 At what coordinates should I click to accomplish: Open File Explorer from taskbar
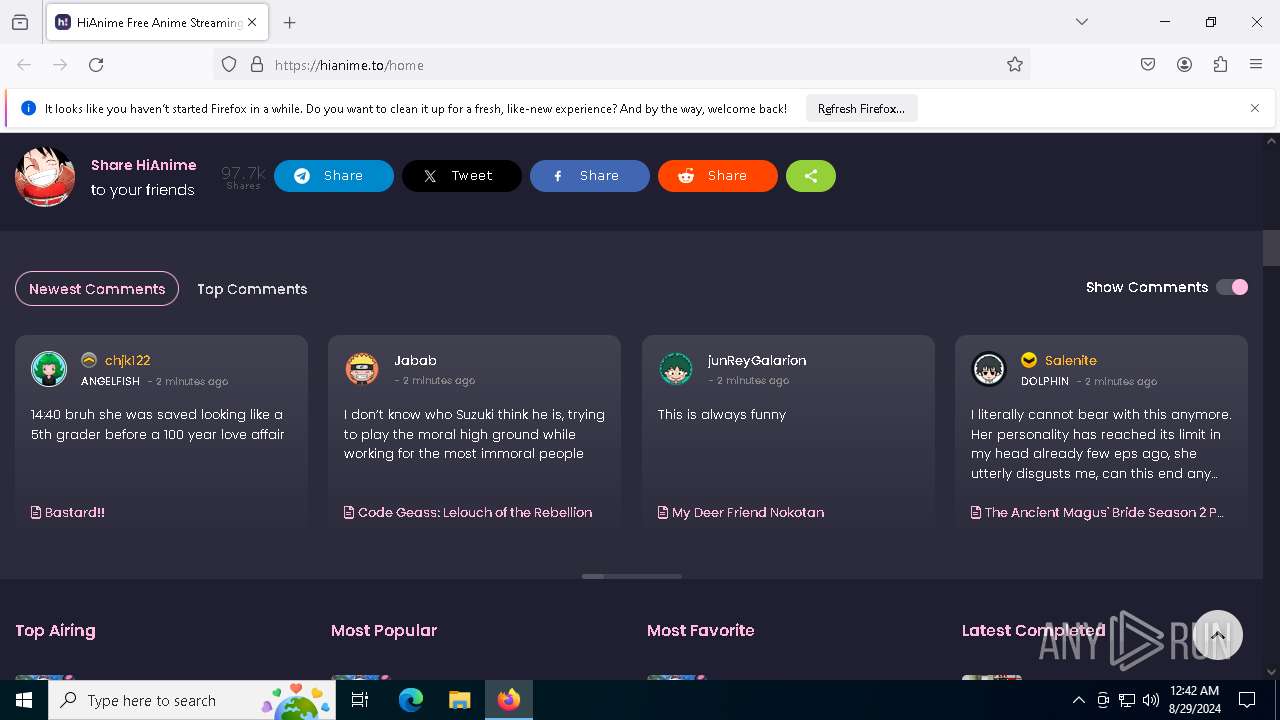pyautogui.click(x=459, y=700)
